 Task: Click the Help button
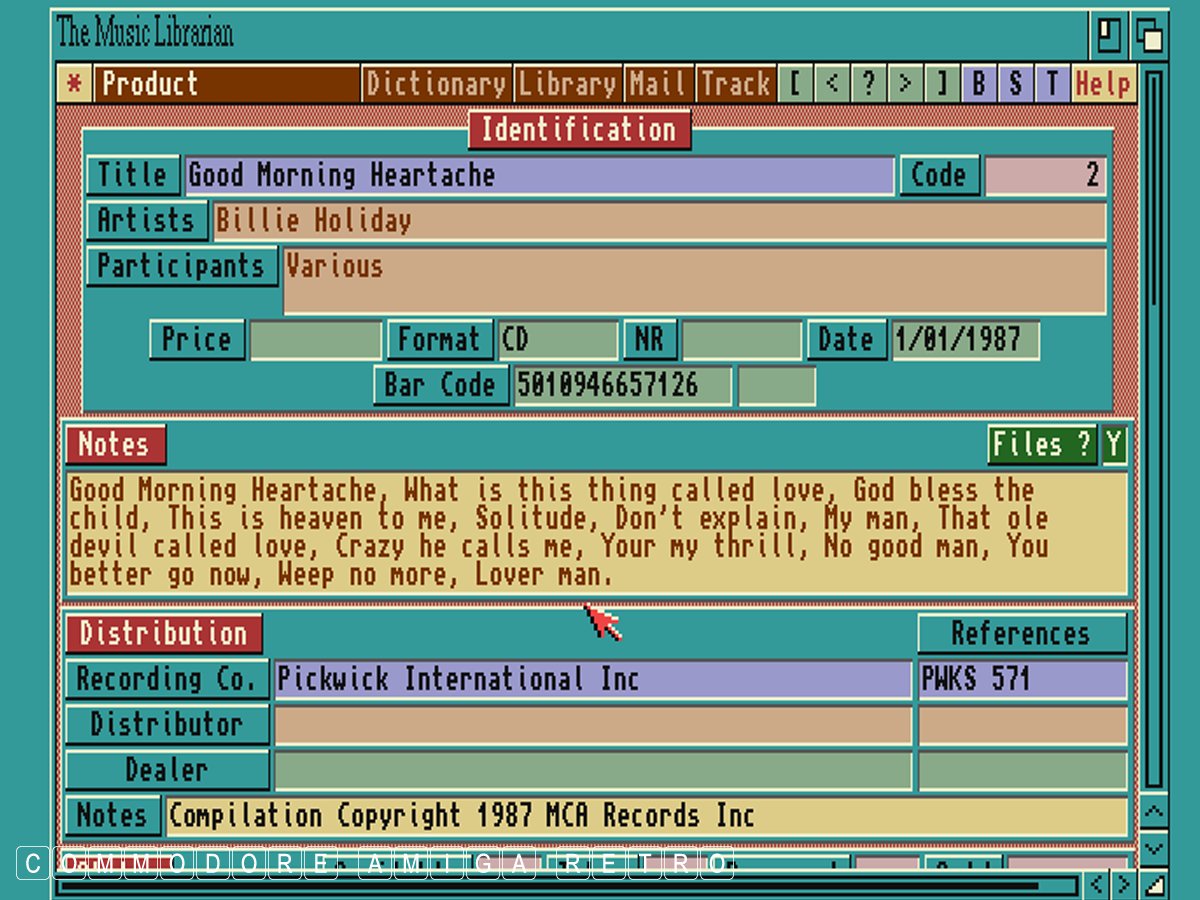tap(1104, 85)
